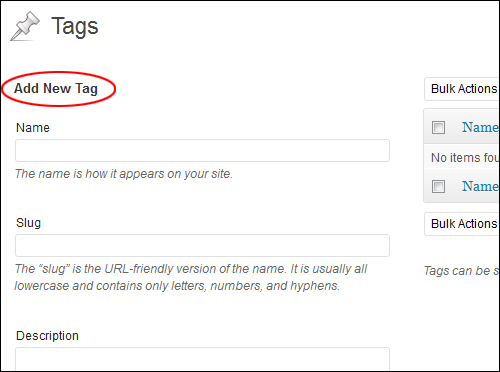Click the pushpin icon beside Tags
The height and width of the screenshot is (372, 500).
[x=25, y=27]
